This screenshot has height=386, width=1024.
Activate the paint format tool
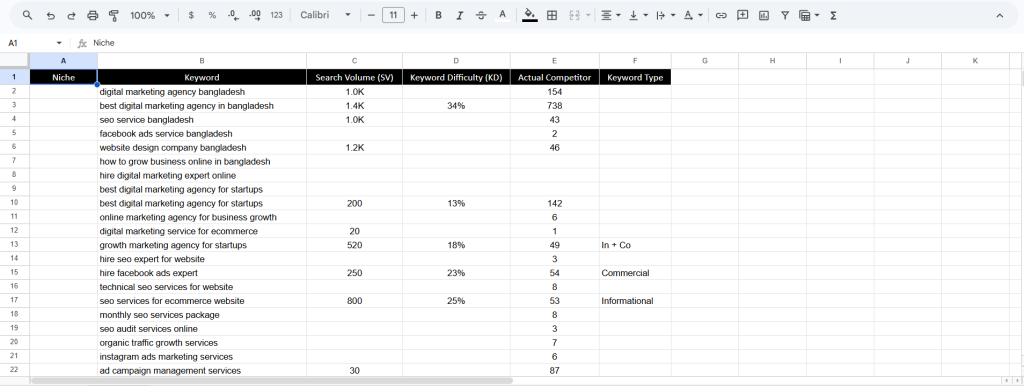[x=114, y=15]
